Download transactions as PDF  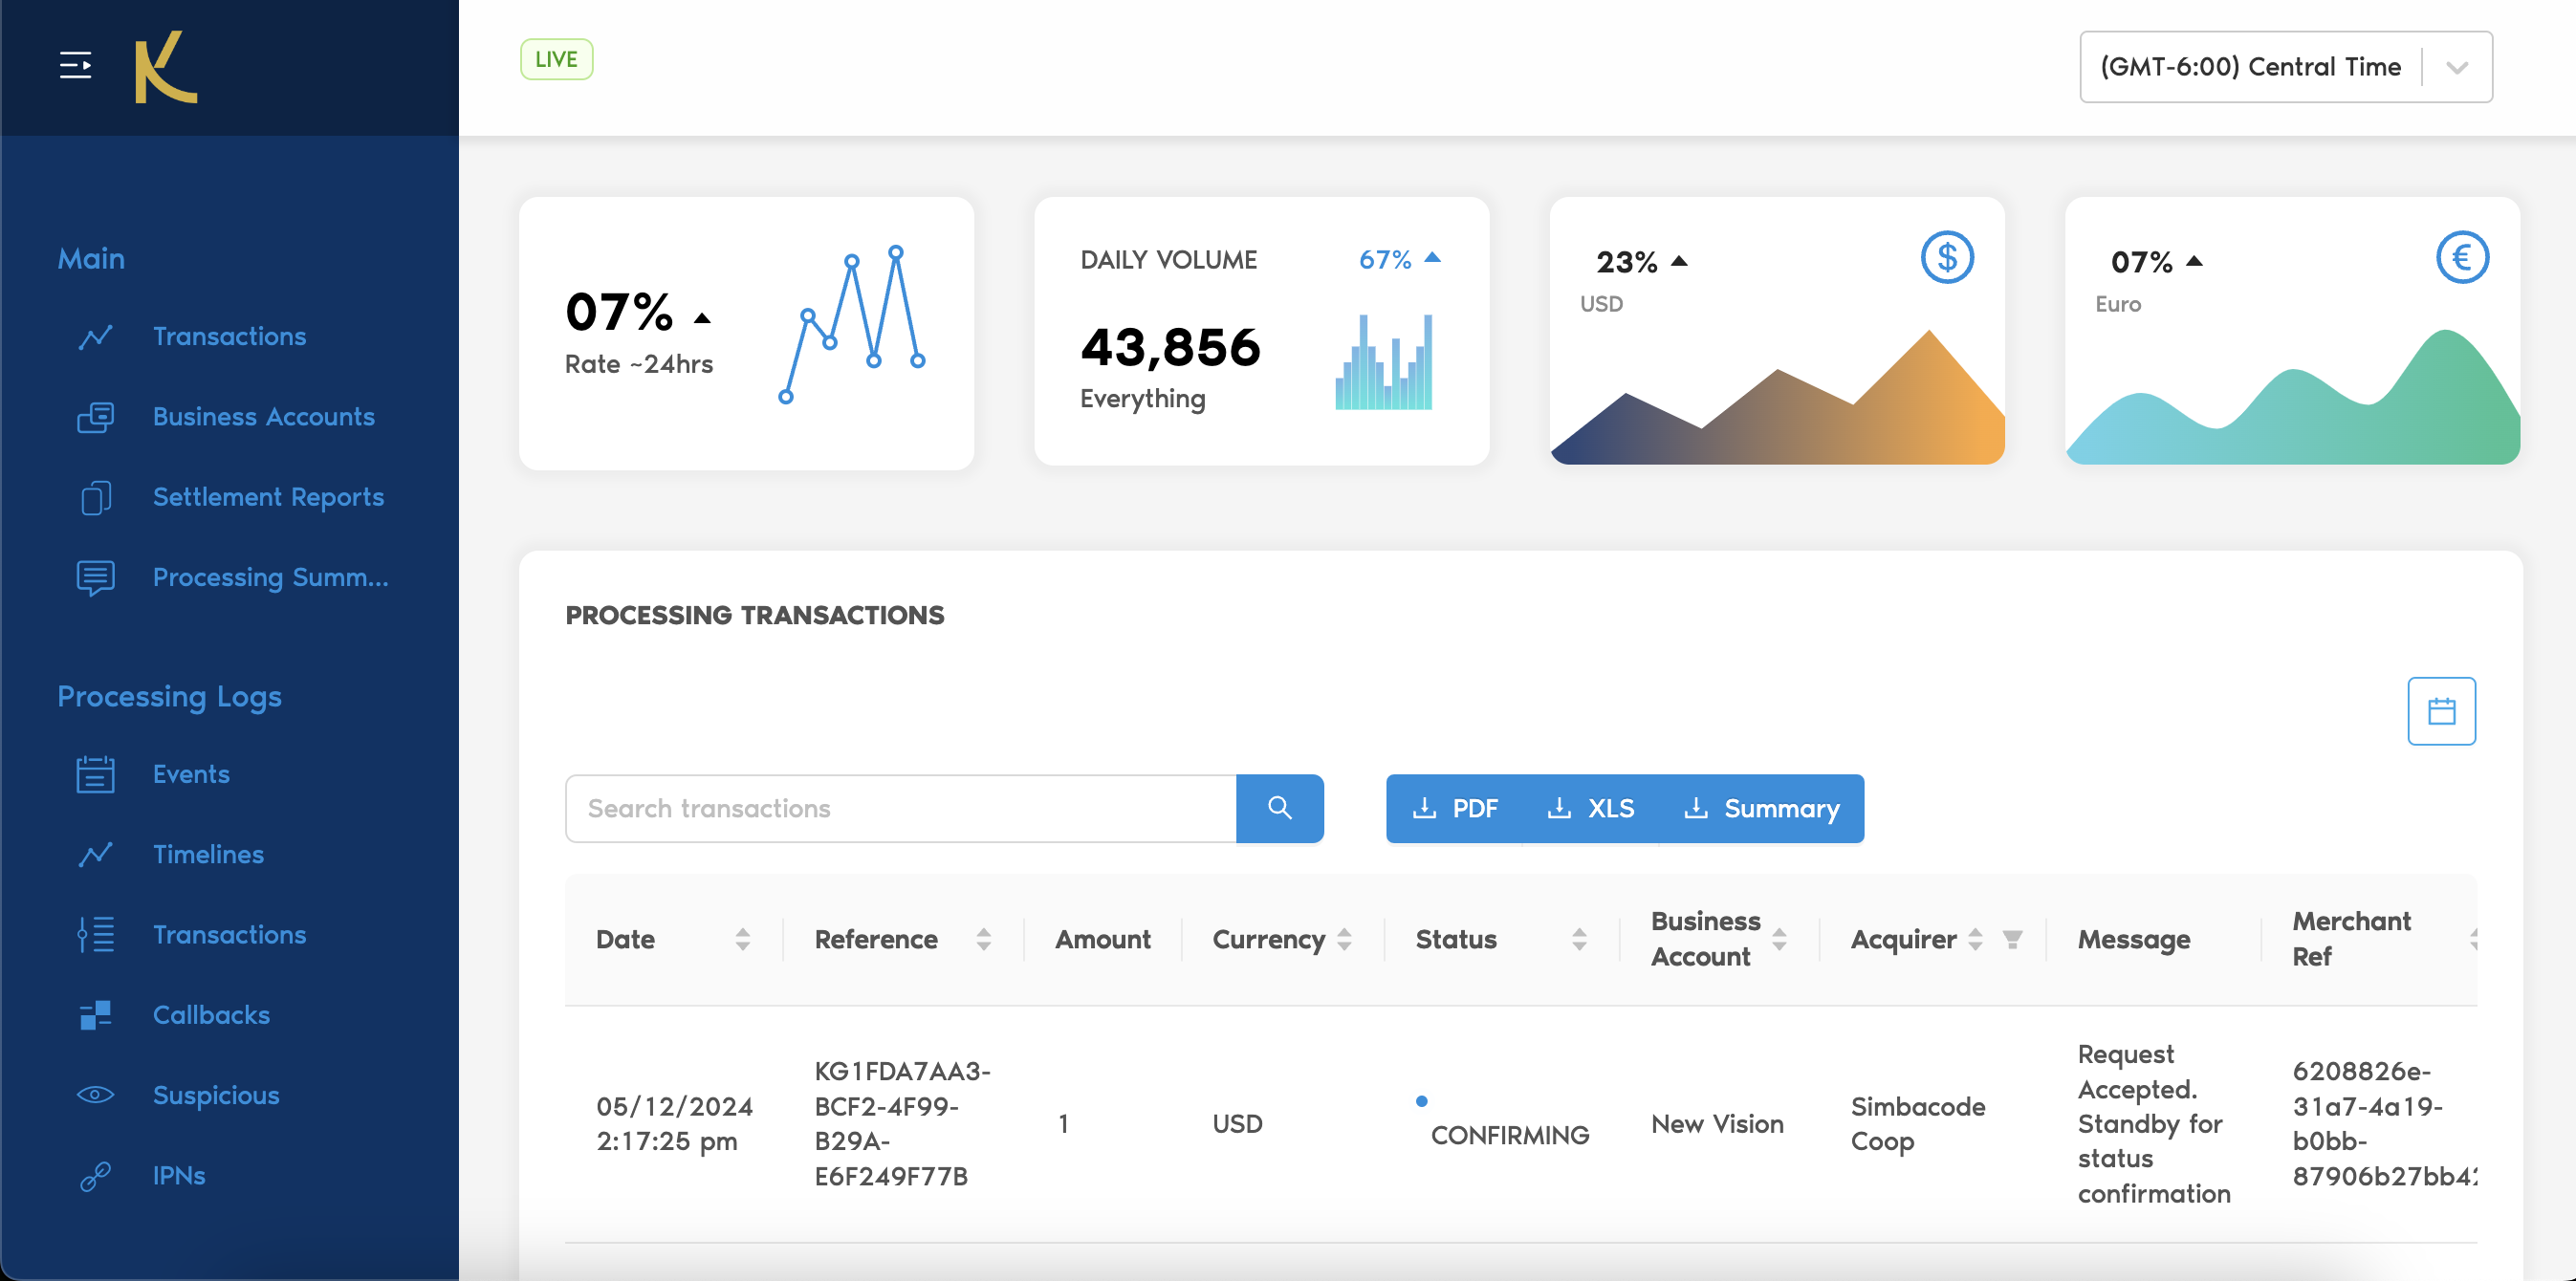[1455, 808]
